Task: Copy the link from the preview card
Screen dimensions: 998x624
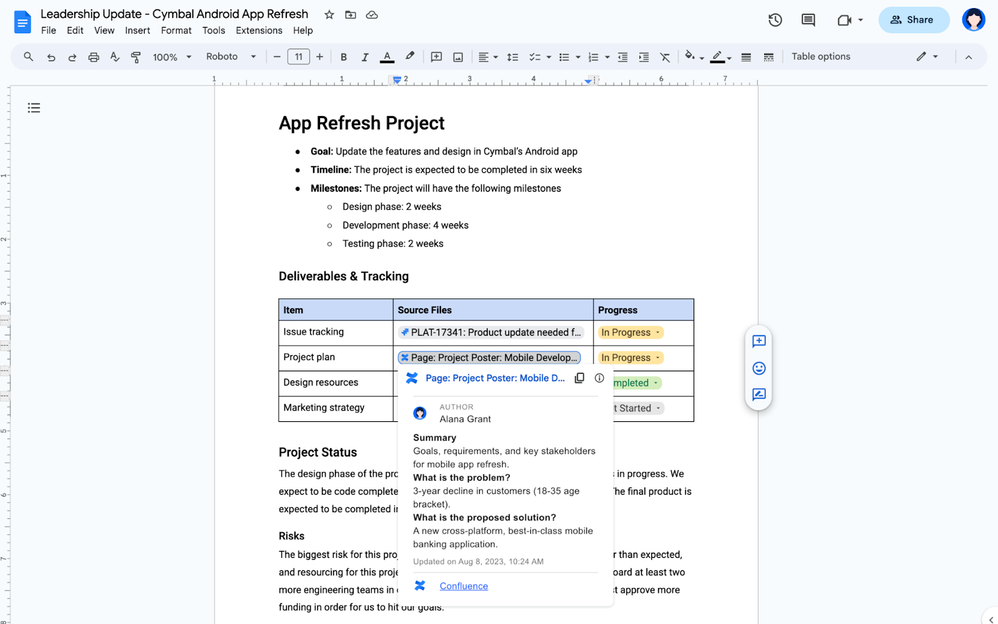Action: [x=579, y=378]
